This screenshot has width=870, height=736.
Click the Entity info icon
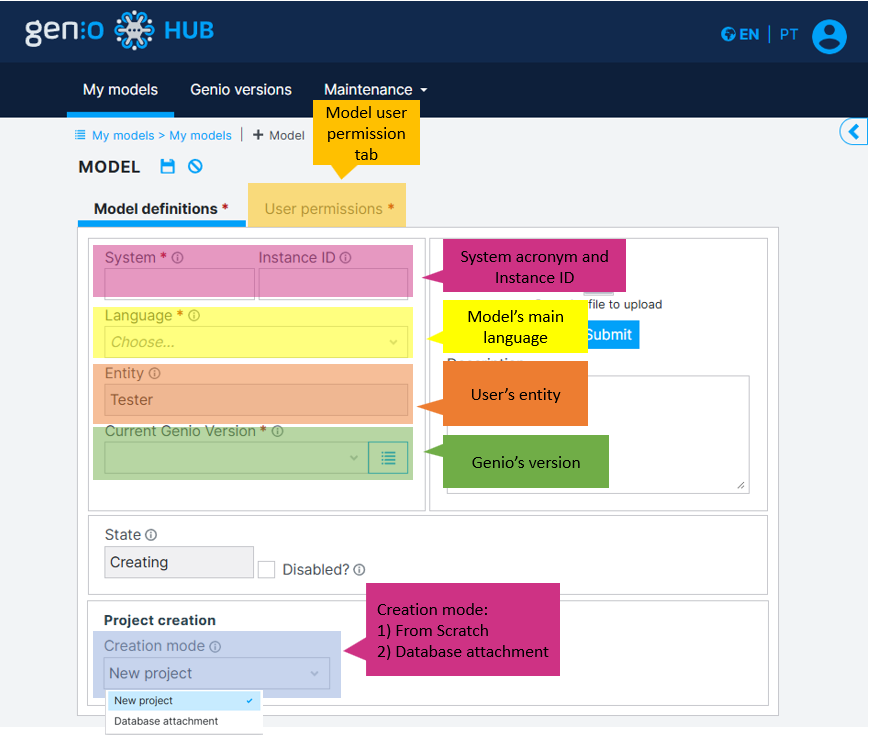[155, 373]
